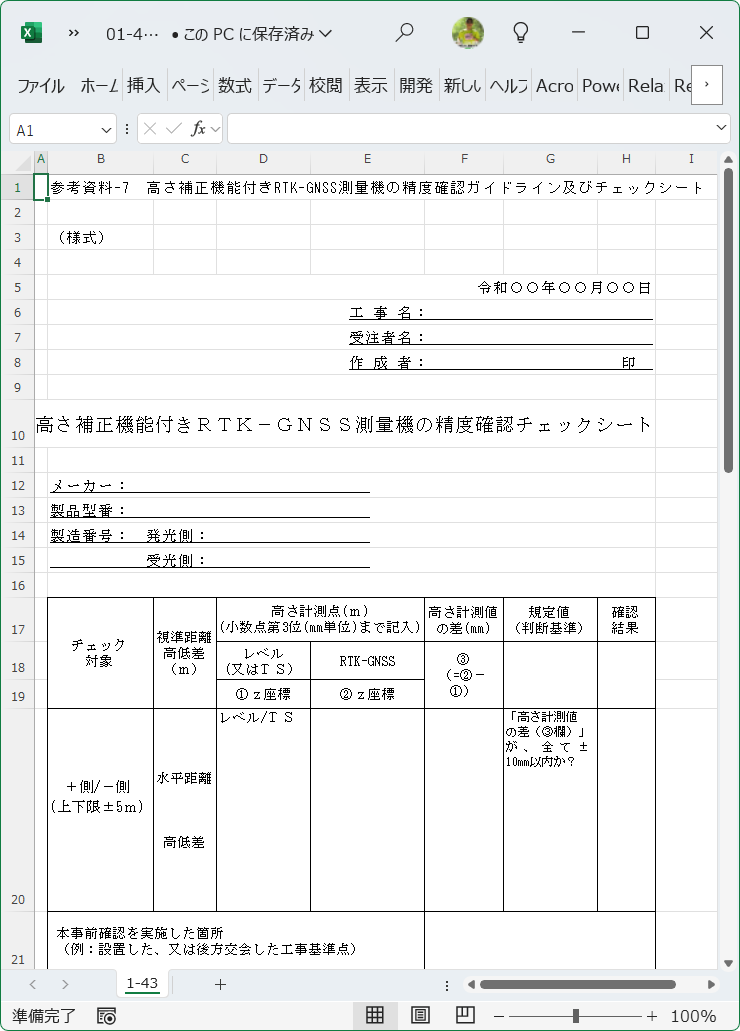Click the 受注者名： label
The height and width of the screenshot is (1031, 740).
pos(387,338)
